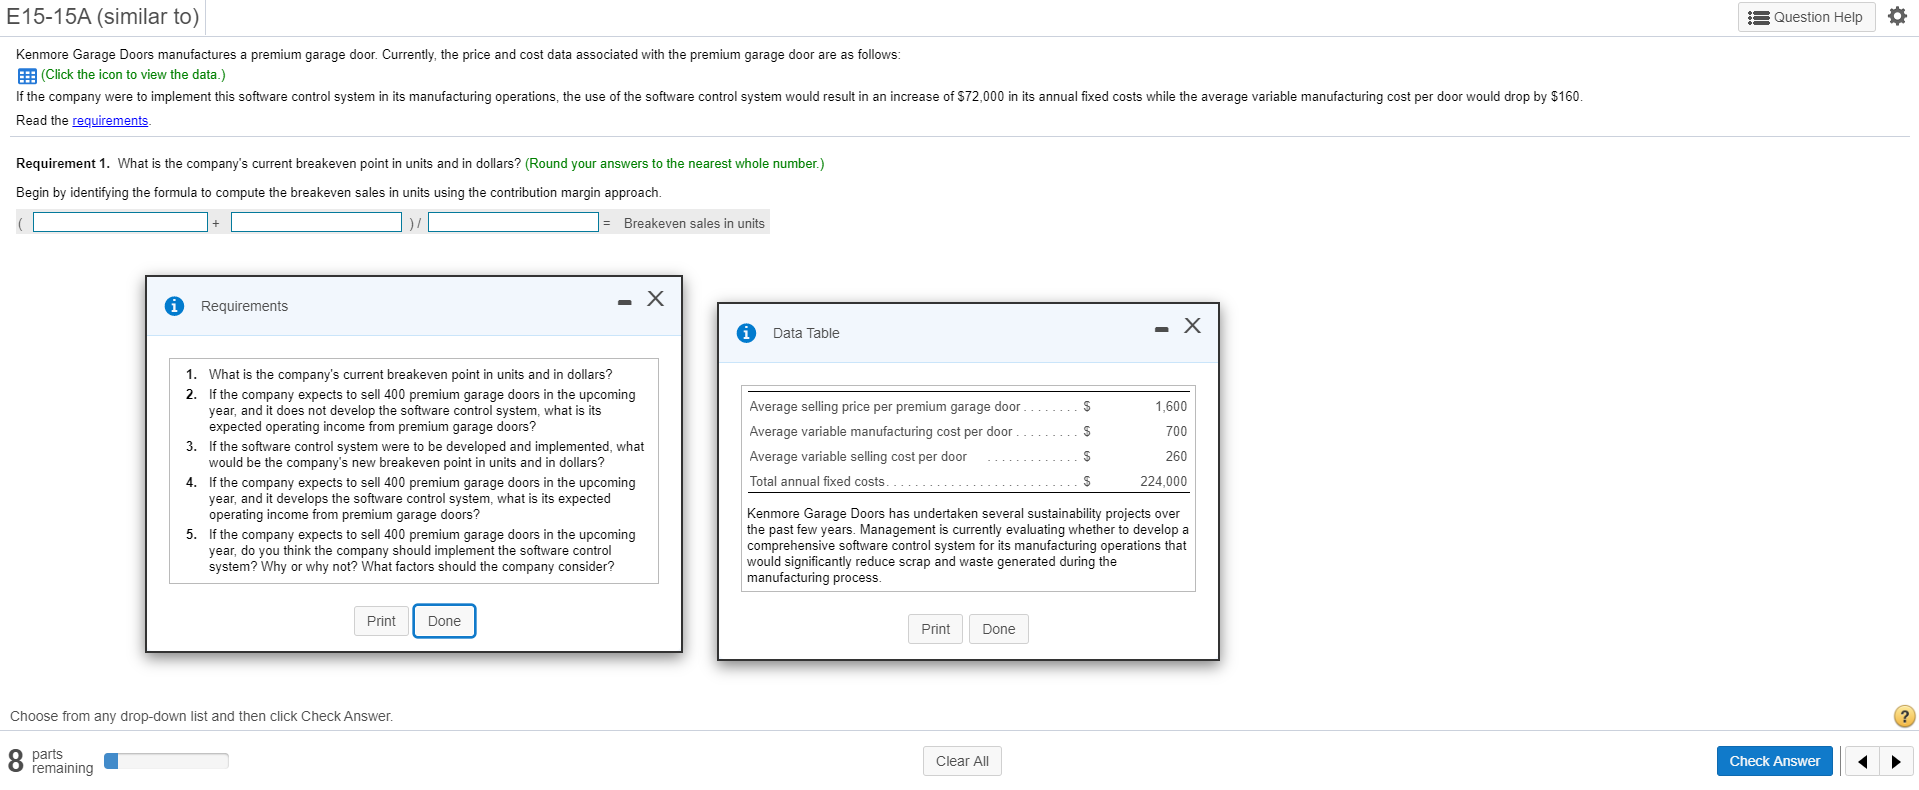Viewport: 1919px width, 790px height.
Task: Click requirement 5 text about implementing the software
Action: 422,551
